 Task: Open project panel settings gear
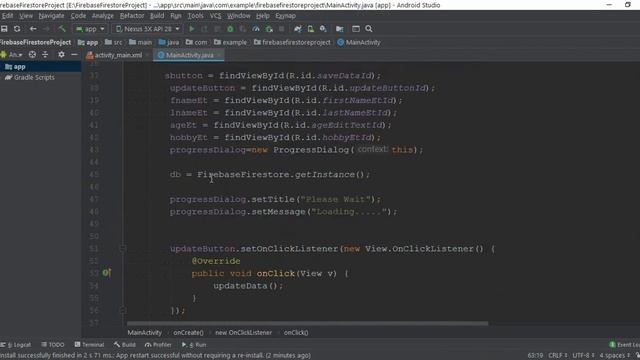61,55
